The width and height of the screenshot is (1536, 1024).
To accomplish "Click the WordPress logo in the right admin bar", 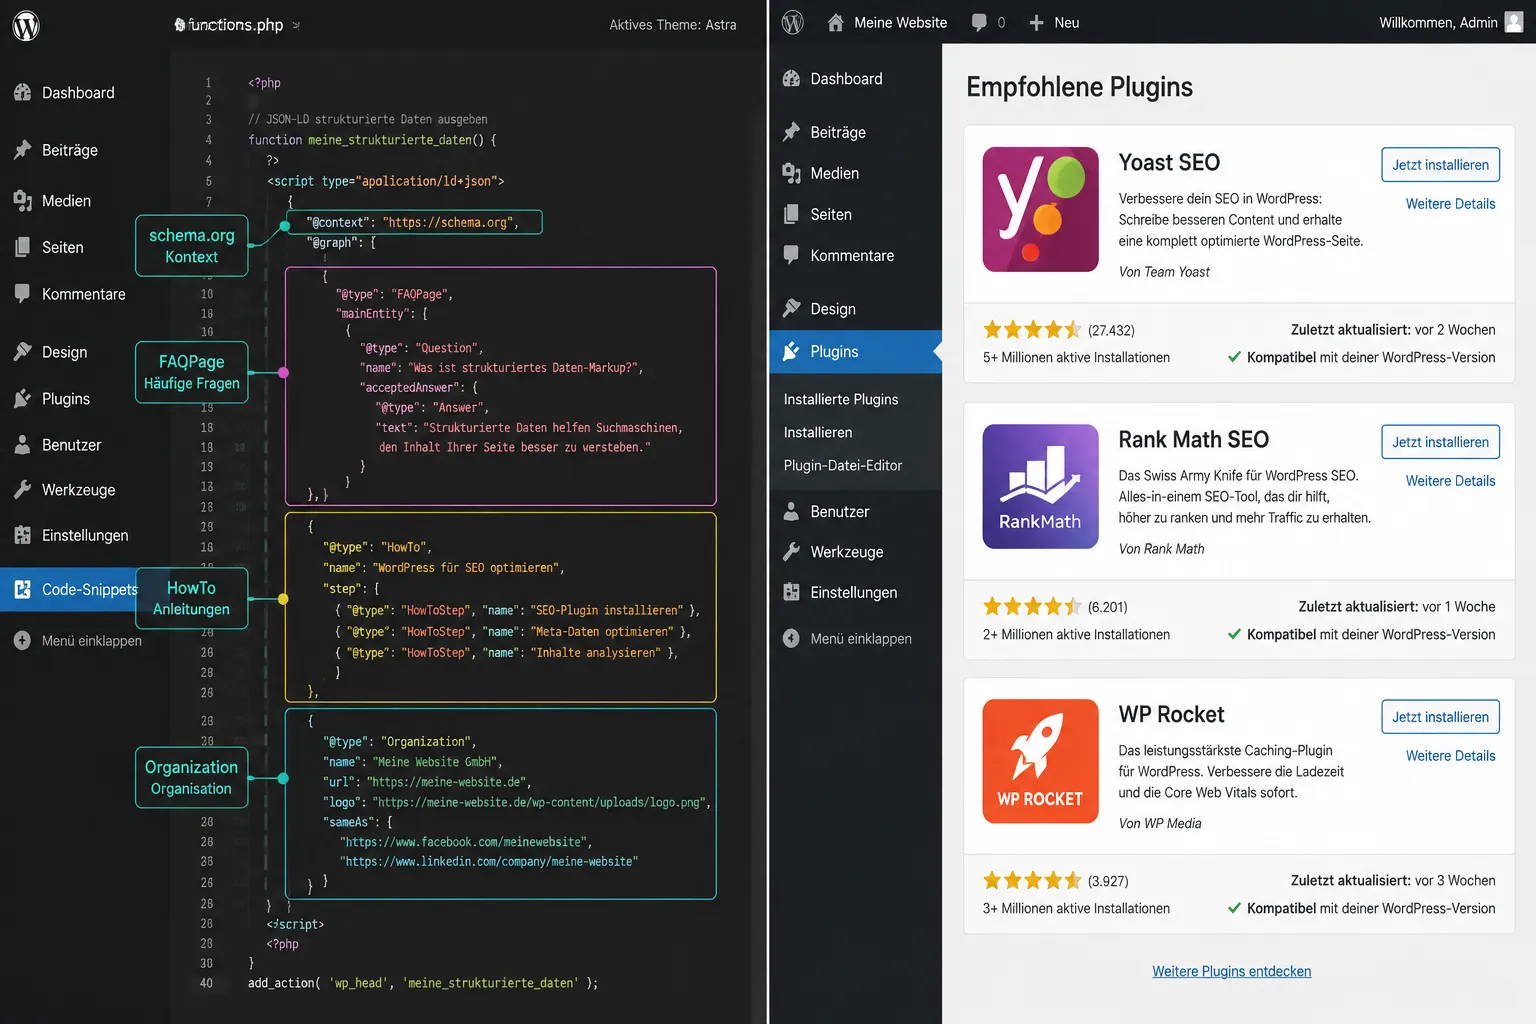I will (792, 22).
